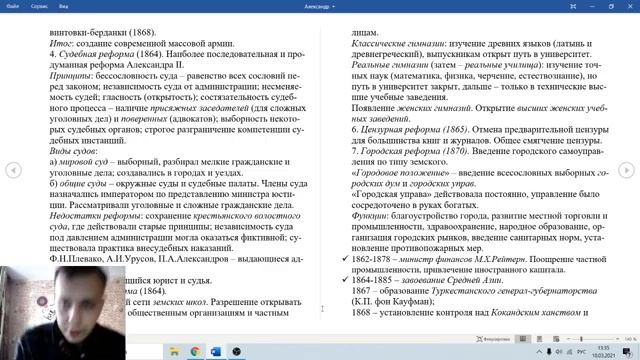Click the term 'общие суды'

pos(83,183)
